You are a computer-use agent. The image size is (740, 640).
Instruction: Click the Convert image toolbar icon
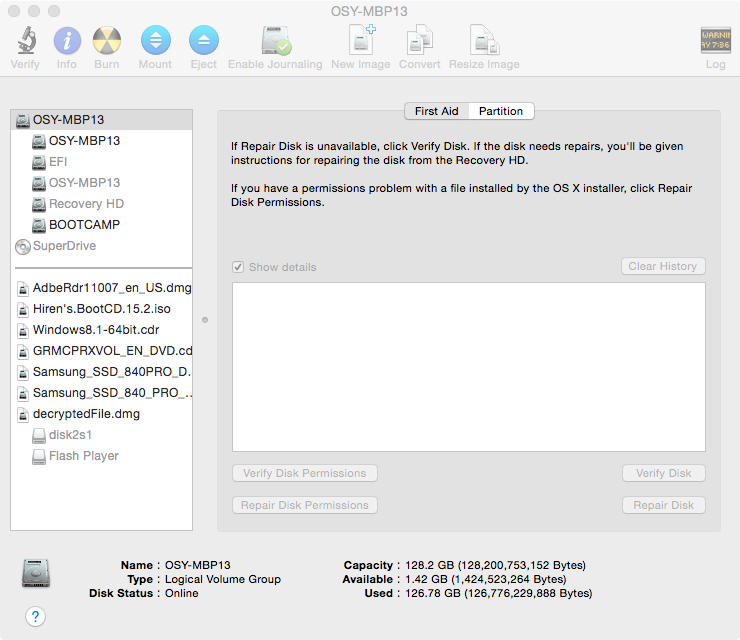420,40
